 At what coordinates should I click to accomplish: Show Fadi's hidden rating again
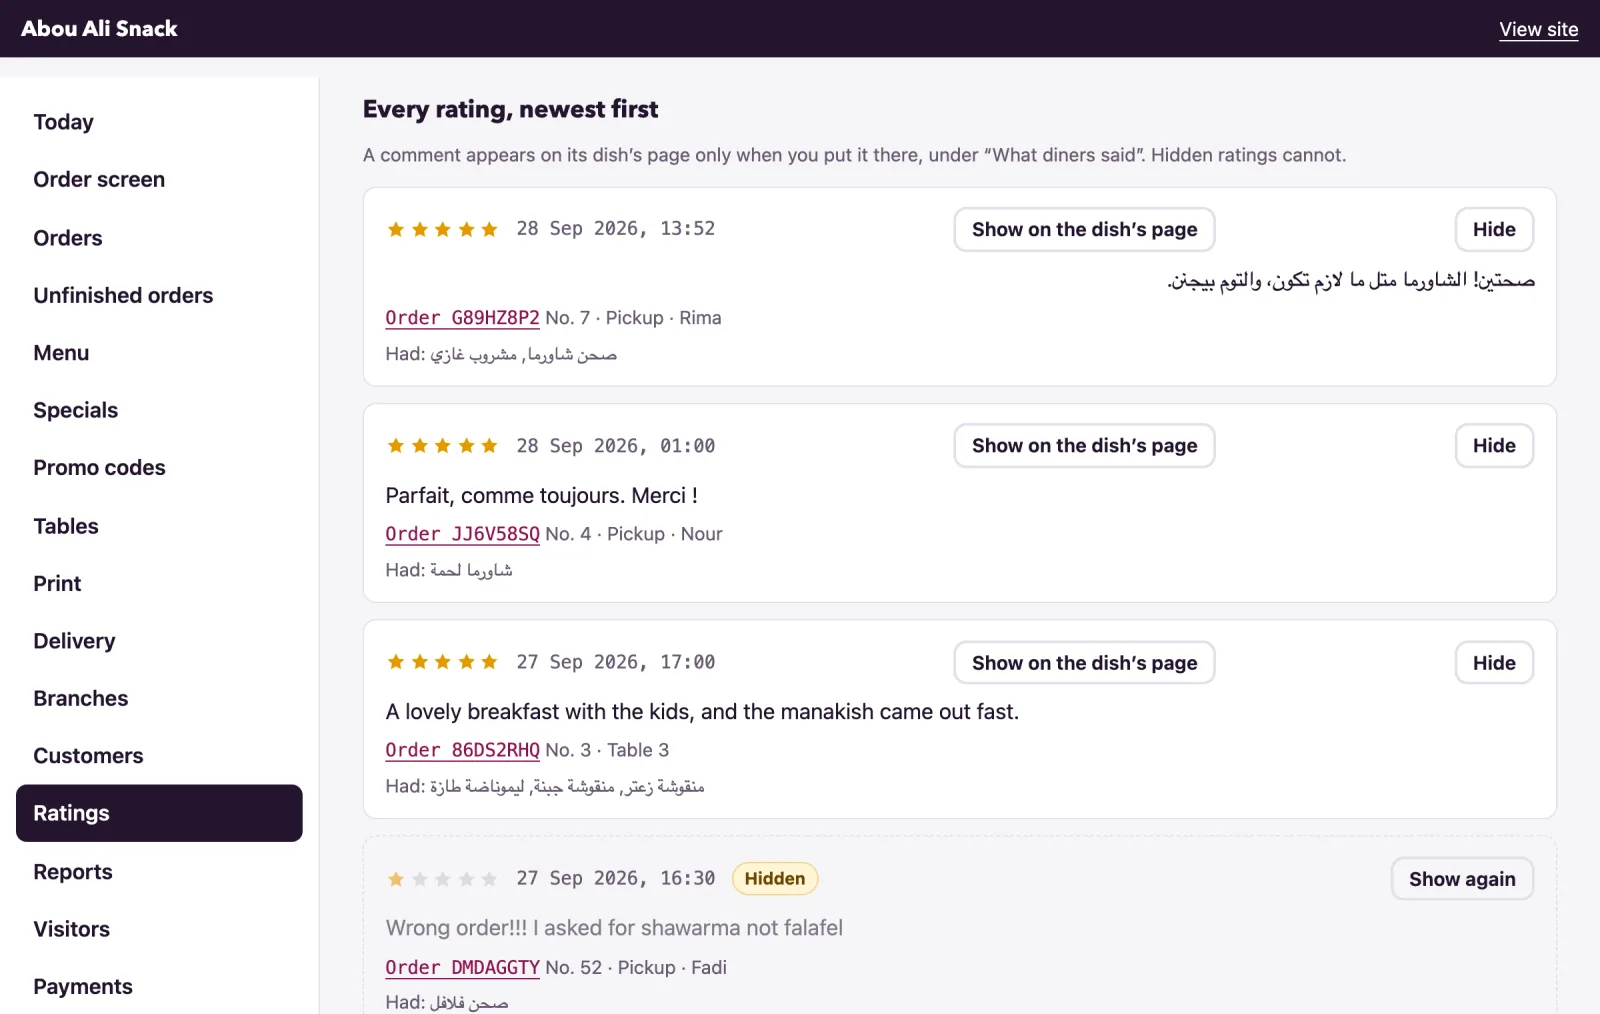click(x=1462, y=879)
